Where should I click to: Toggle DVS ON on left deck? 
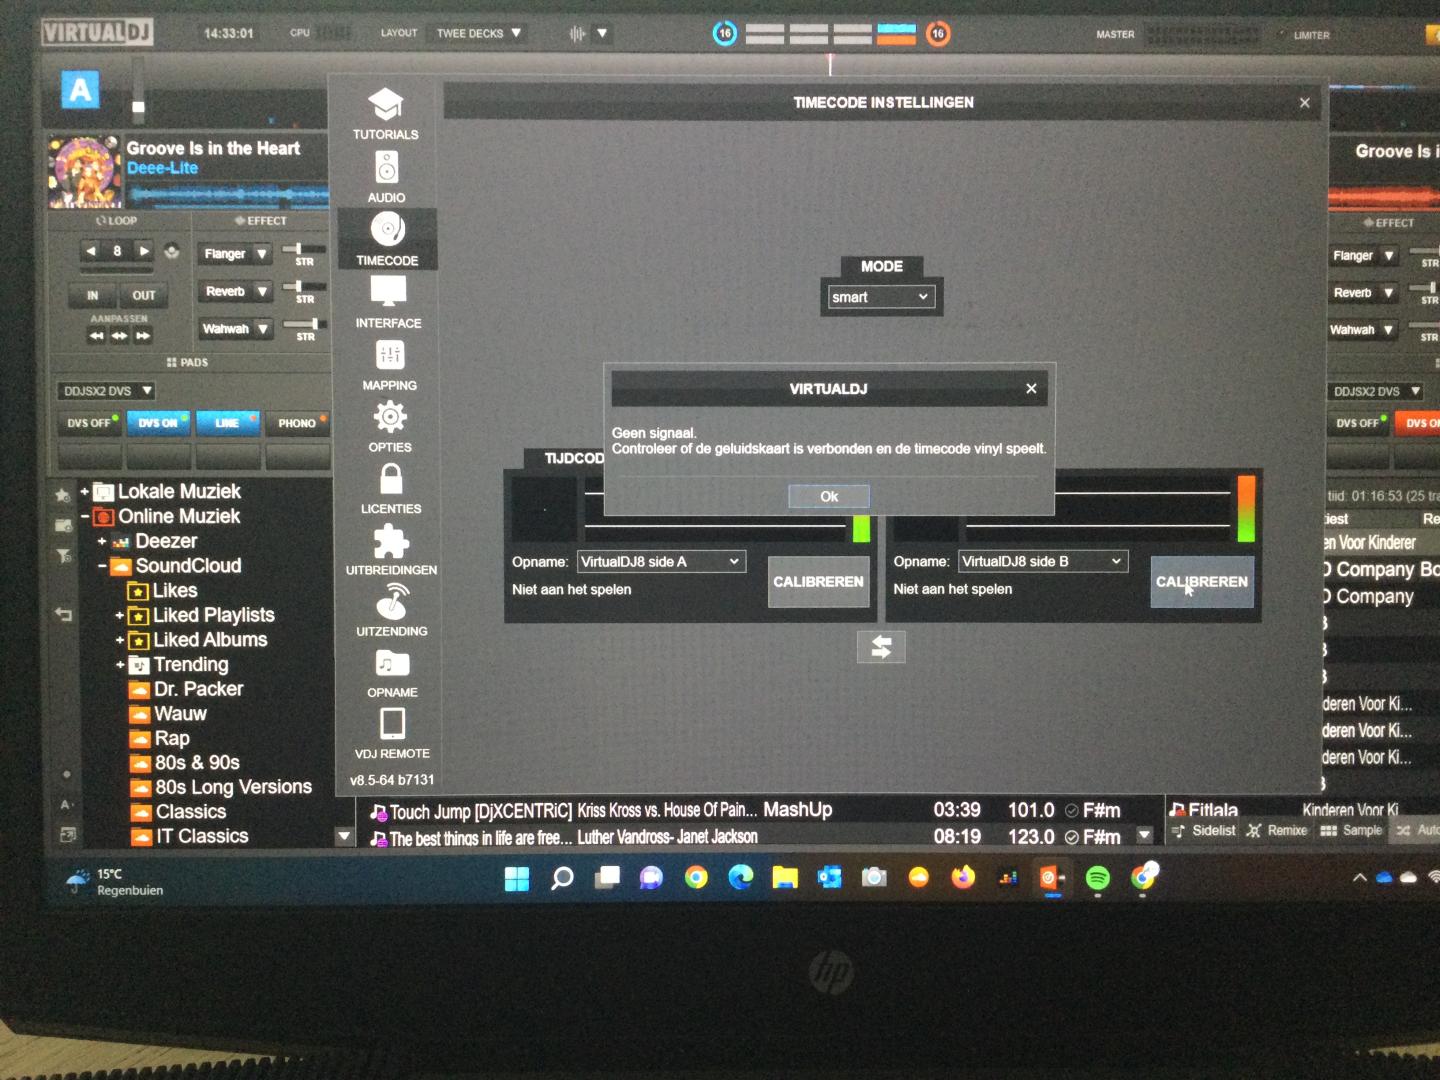(158, 423)
